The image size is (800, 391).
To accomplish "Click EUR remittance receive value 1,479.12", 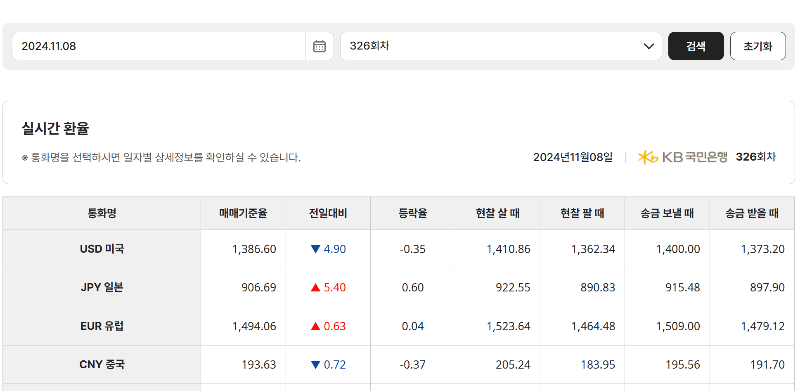I will click(x=763, y=326).
